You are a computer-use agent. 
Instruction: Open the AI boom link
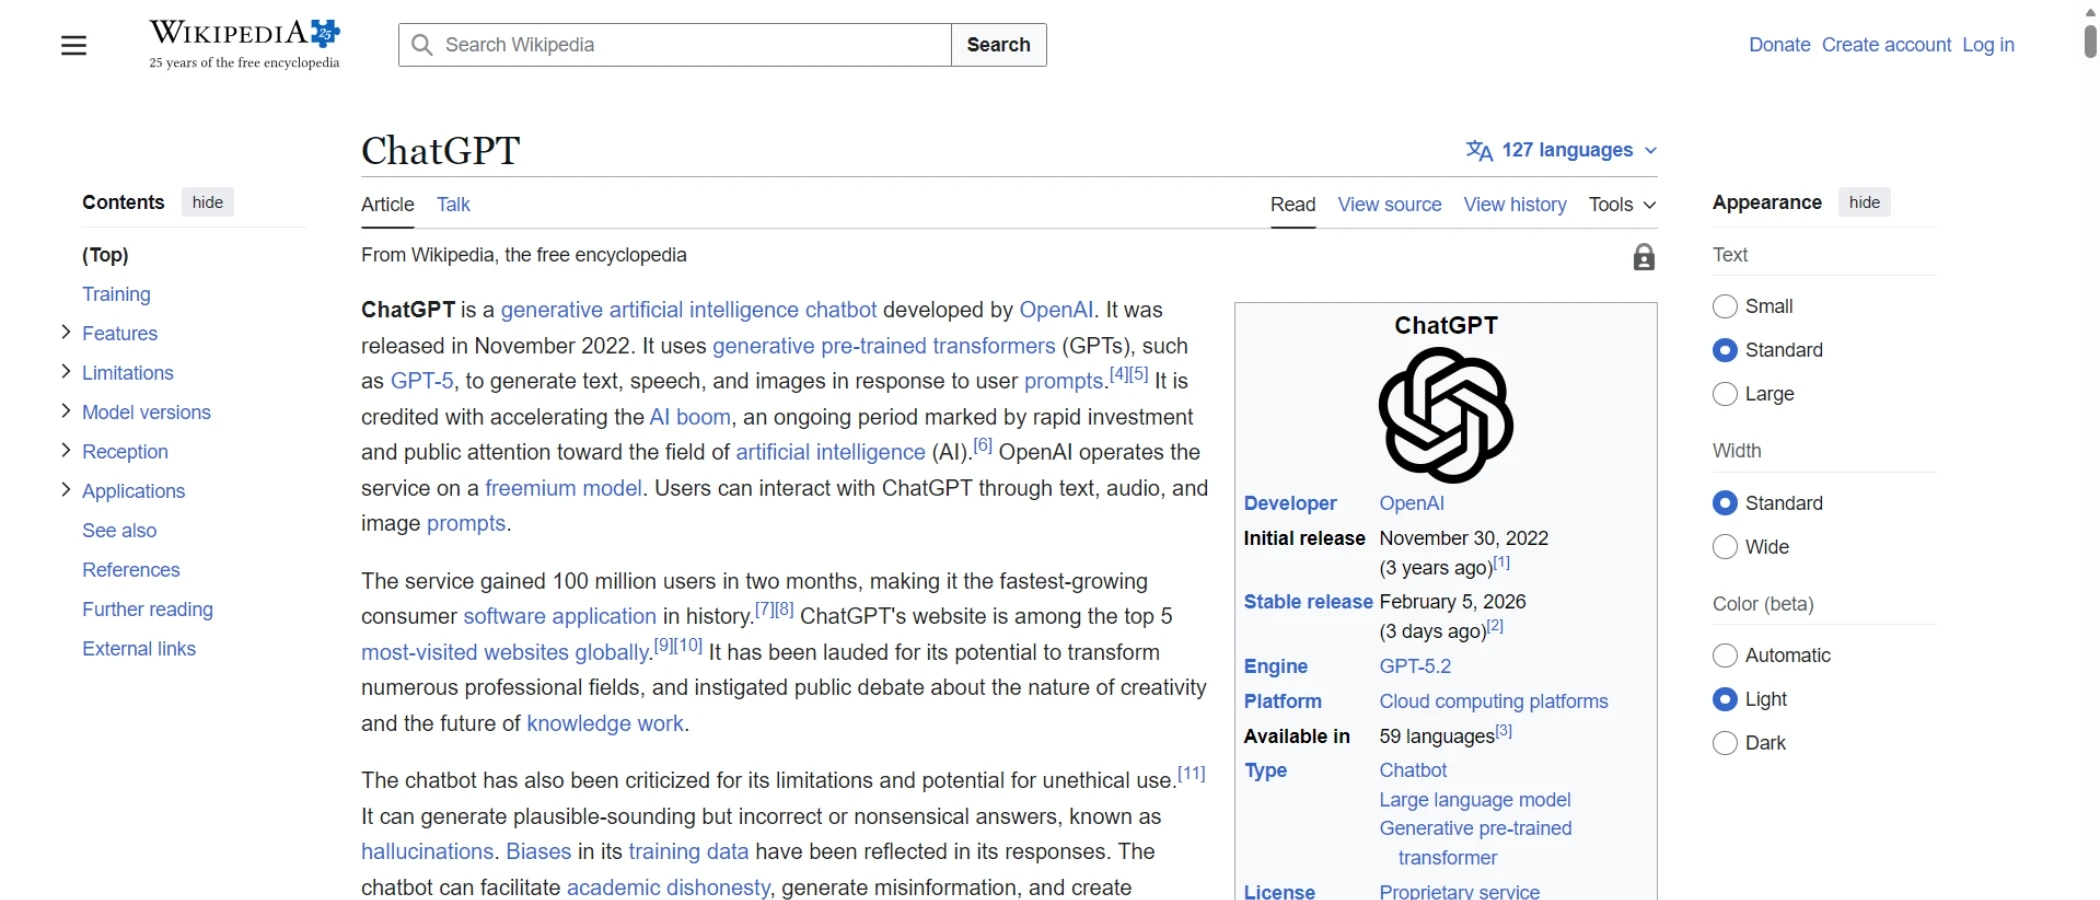tap(690, 417)
